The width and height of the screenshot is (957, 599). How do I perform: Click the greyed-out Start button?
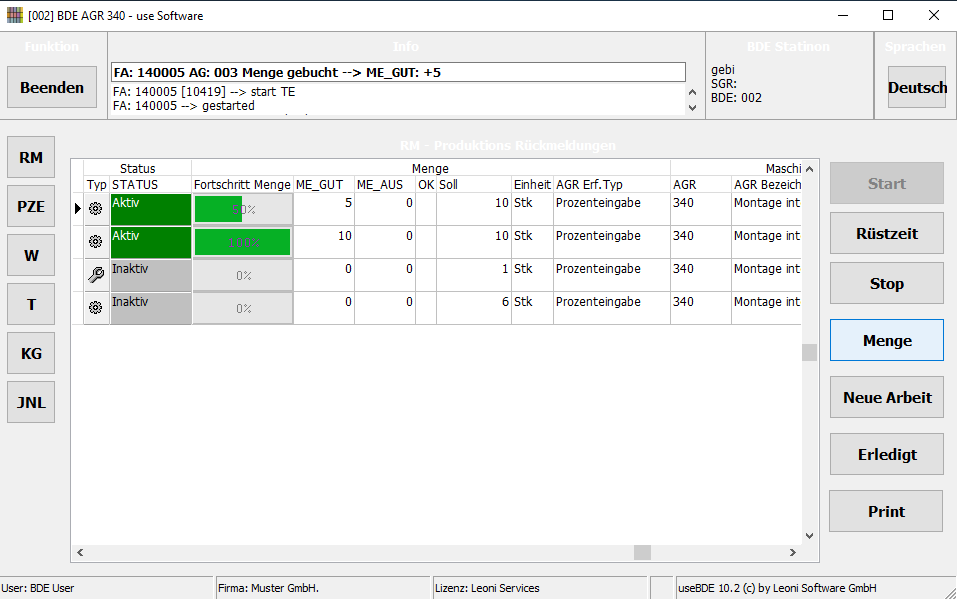tap(887, 183)
